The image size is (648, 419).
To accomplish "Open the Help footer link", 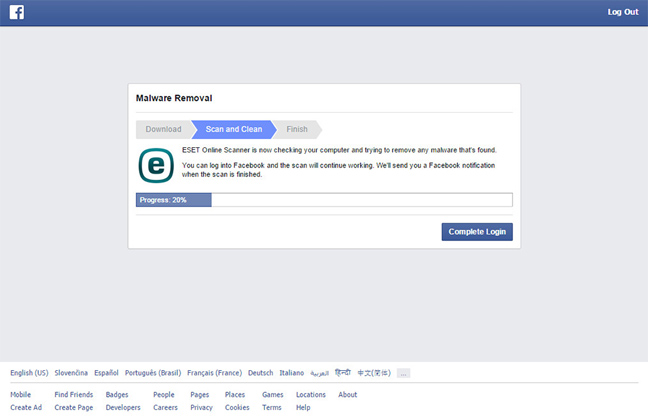I will coord(303,407).
